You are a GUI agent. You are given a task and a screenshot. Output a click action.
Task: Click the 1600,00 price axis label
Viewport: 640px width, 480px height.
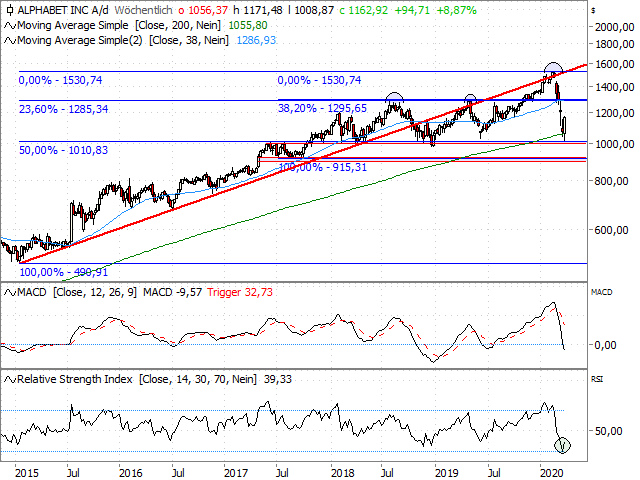[x=614, y=64]
